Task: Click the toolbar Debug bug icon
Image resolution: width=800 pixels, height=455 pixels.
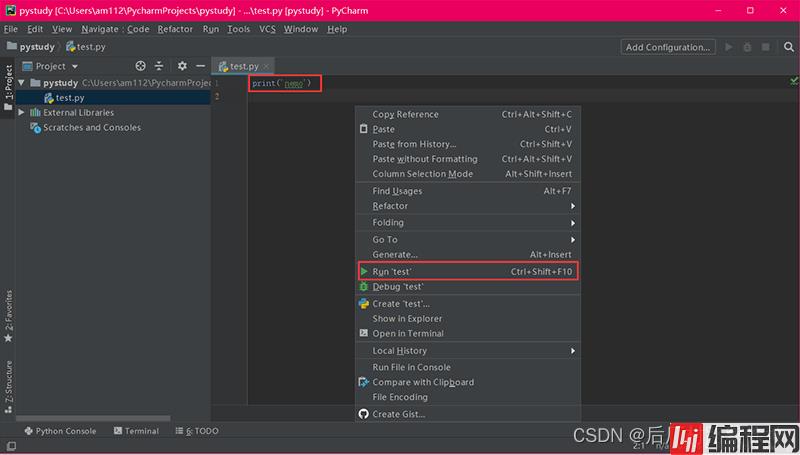Action: tap(747, 47)
